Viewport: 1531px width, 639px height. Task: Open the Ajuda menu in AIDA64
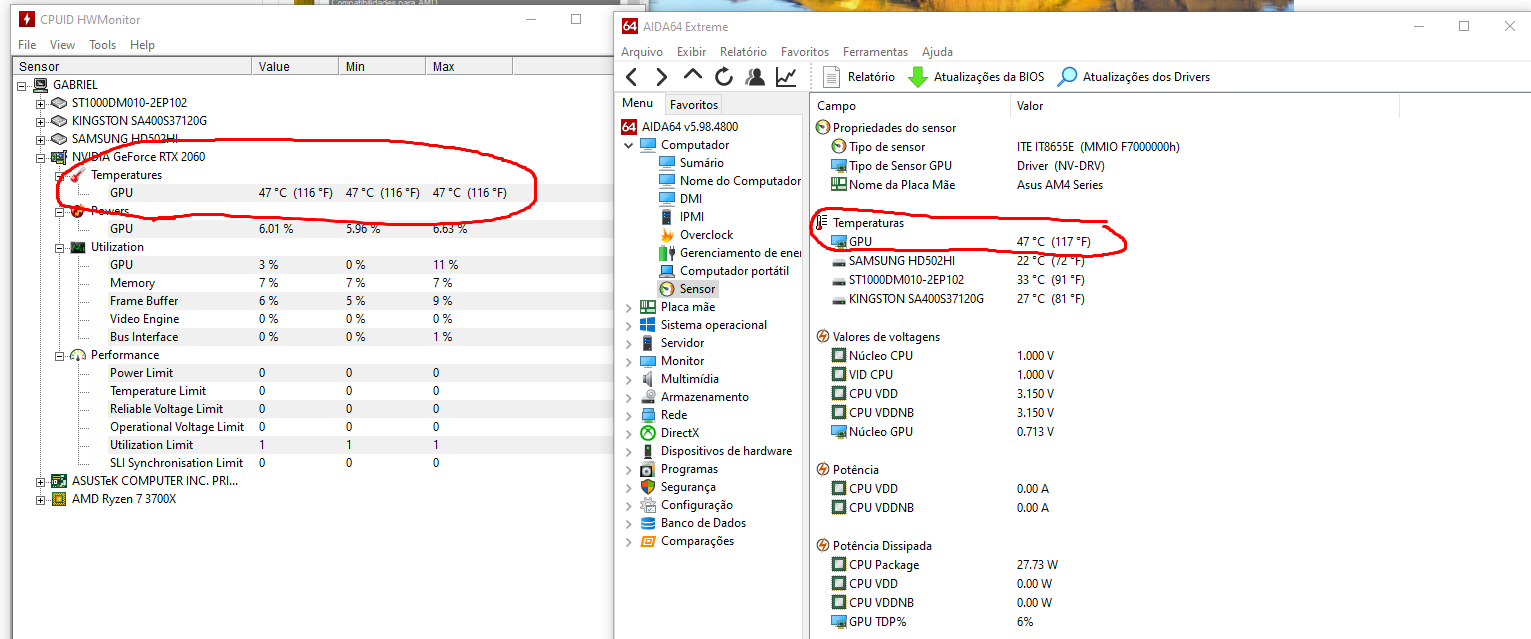point(937,52)
